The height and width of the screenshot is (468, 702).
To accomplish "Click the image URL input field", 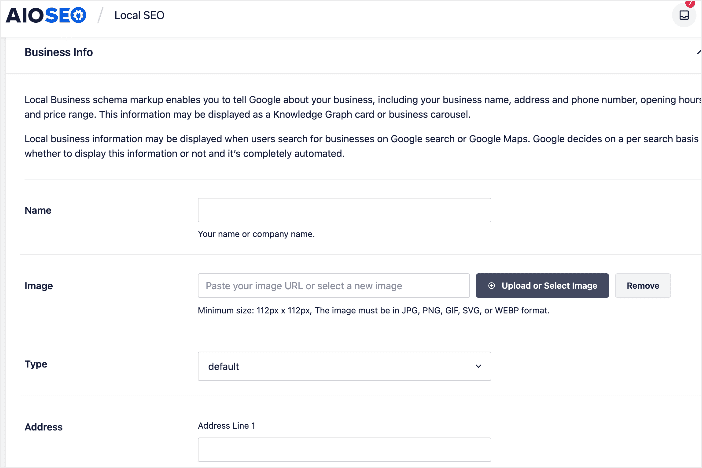I will [334, 286].
